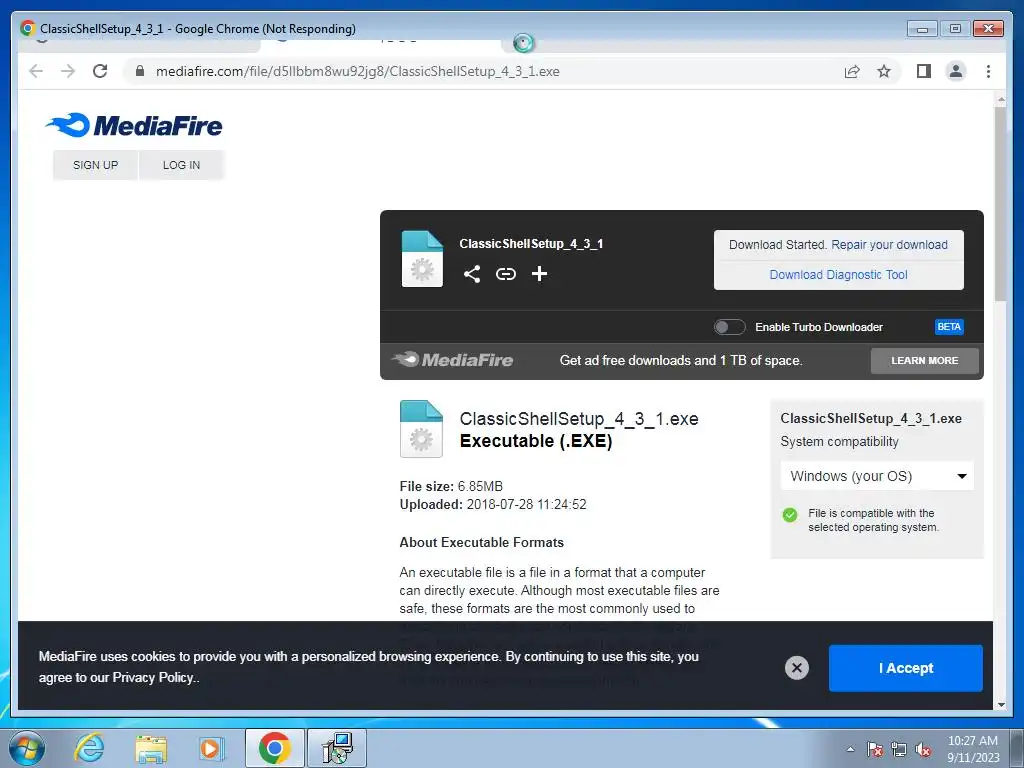Viewport: 1024px width, 768px height.
Task: Click Chrome icon in taskbar
Action: click(x=274, y=748)
